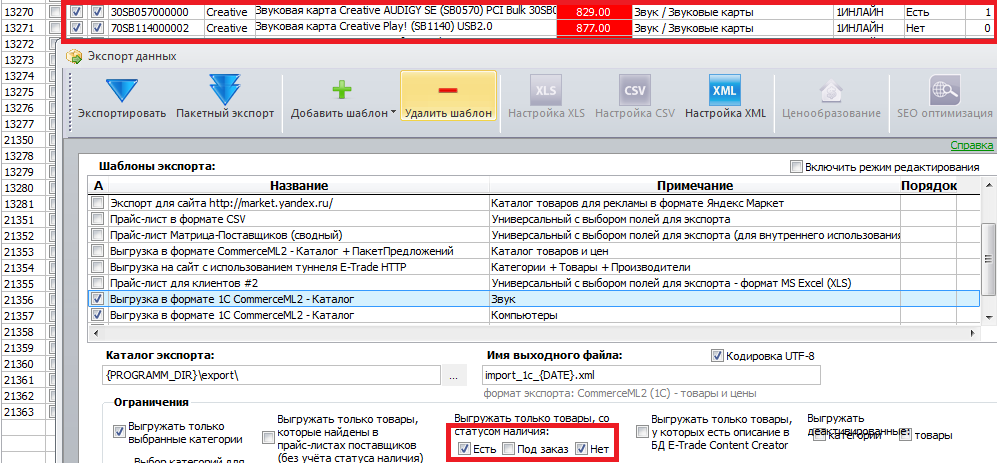Open Настройка CSV settings
The height and width of the screenshot is (463, 997).
tap(634, 97)
